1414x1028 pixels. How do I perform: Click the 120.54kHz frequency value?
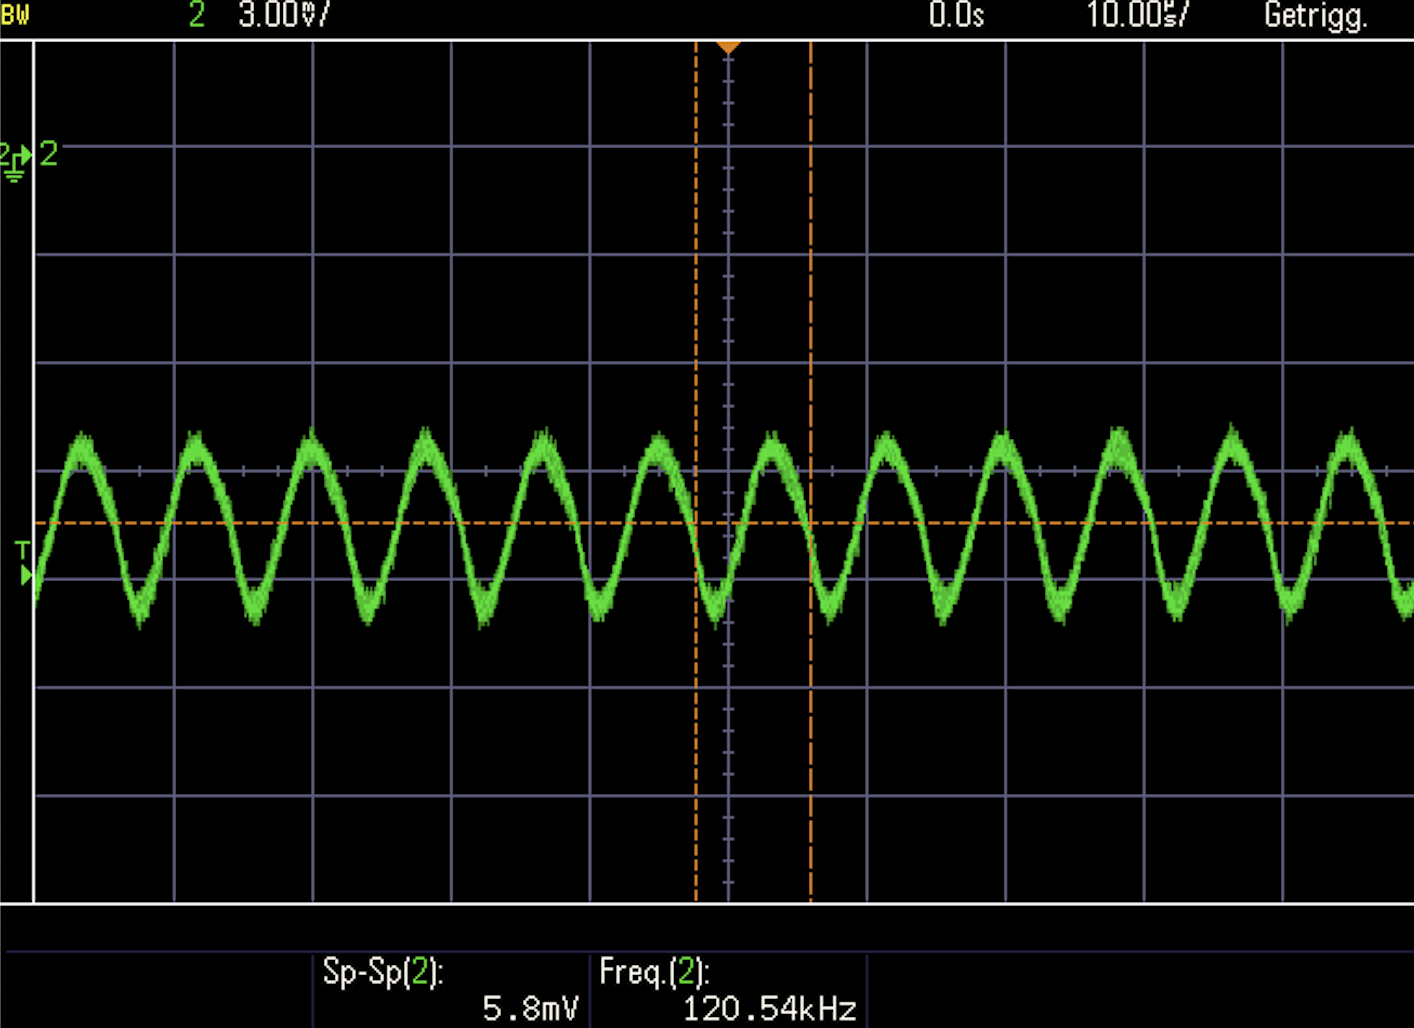point(769,1008)
